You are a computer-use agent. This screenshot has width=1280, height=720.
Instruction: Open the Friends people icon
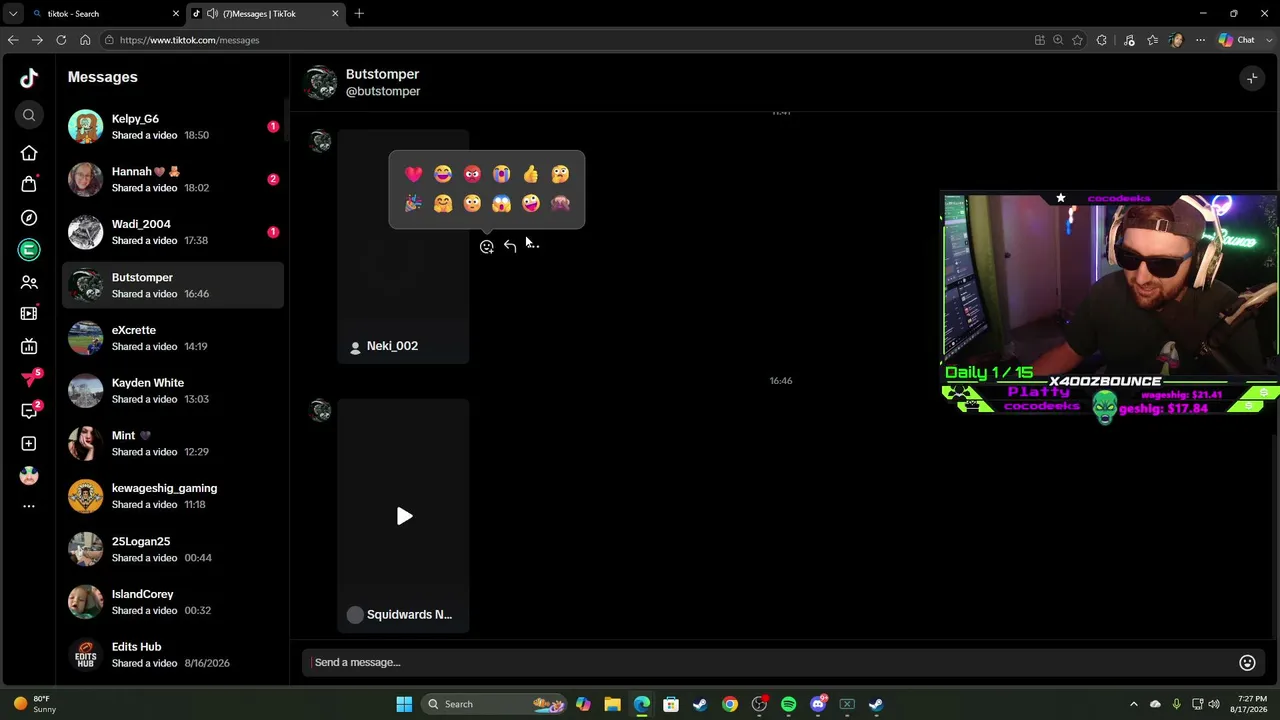pyautogui.click(x=29, y=283)
